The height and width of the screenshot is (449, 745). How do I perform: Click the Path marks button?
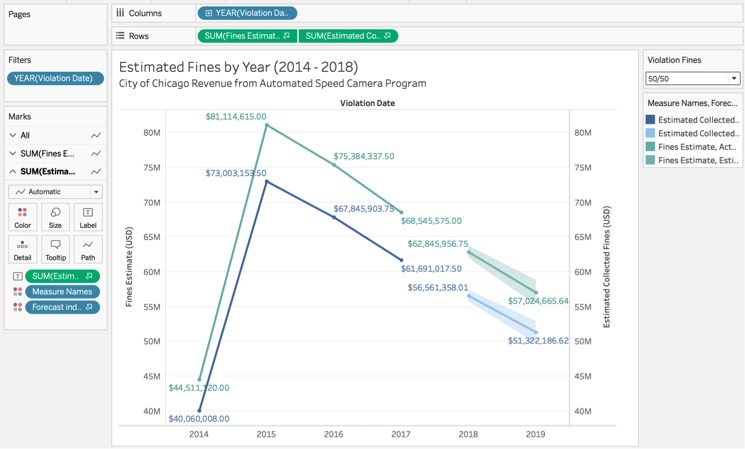(88, 249)
